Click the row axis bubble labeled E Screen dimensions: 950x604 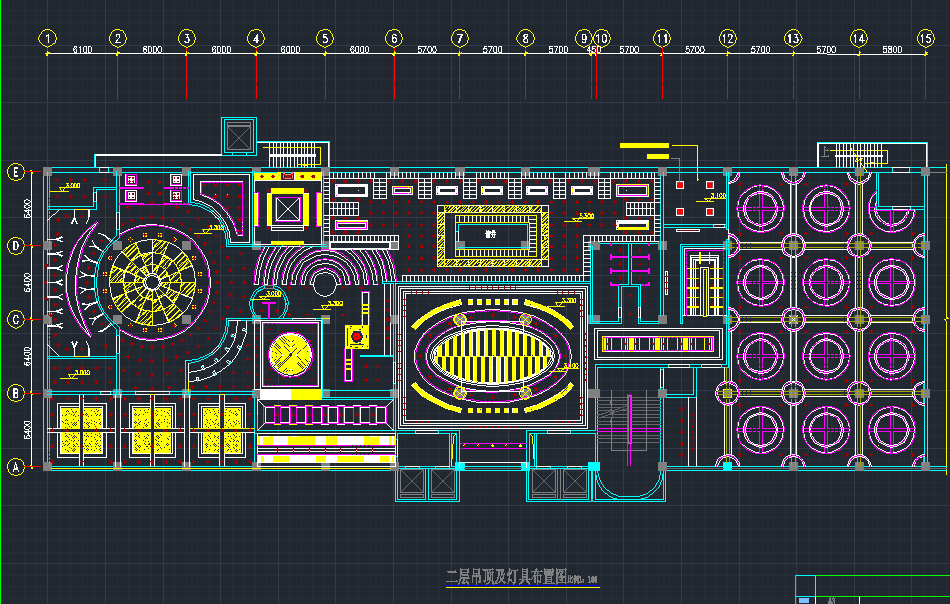coord(16,171)
